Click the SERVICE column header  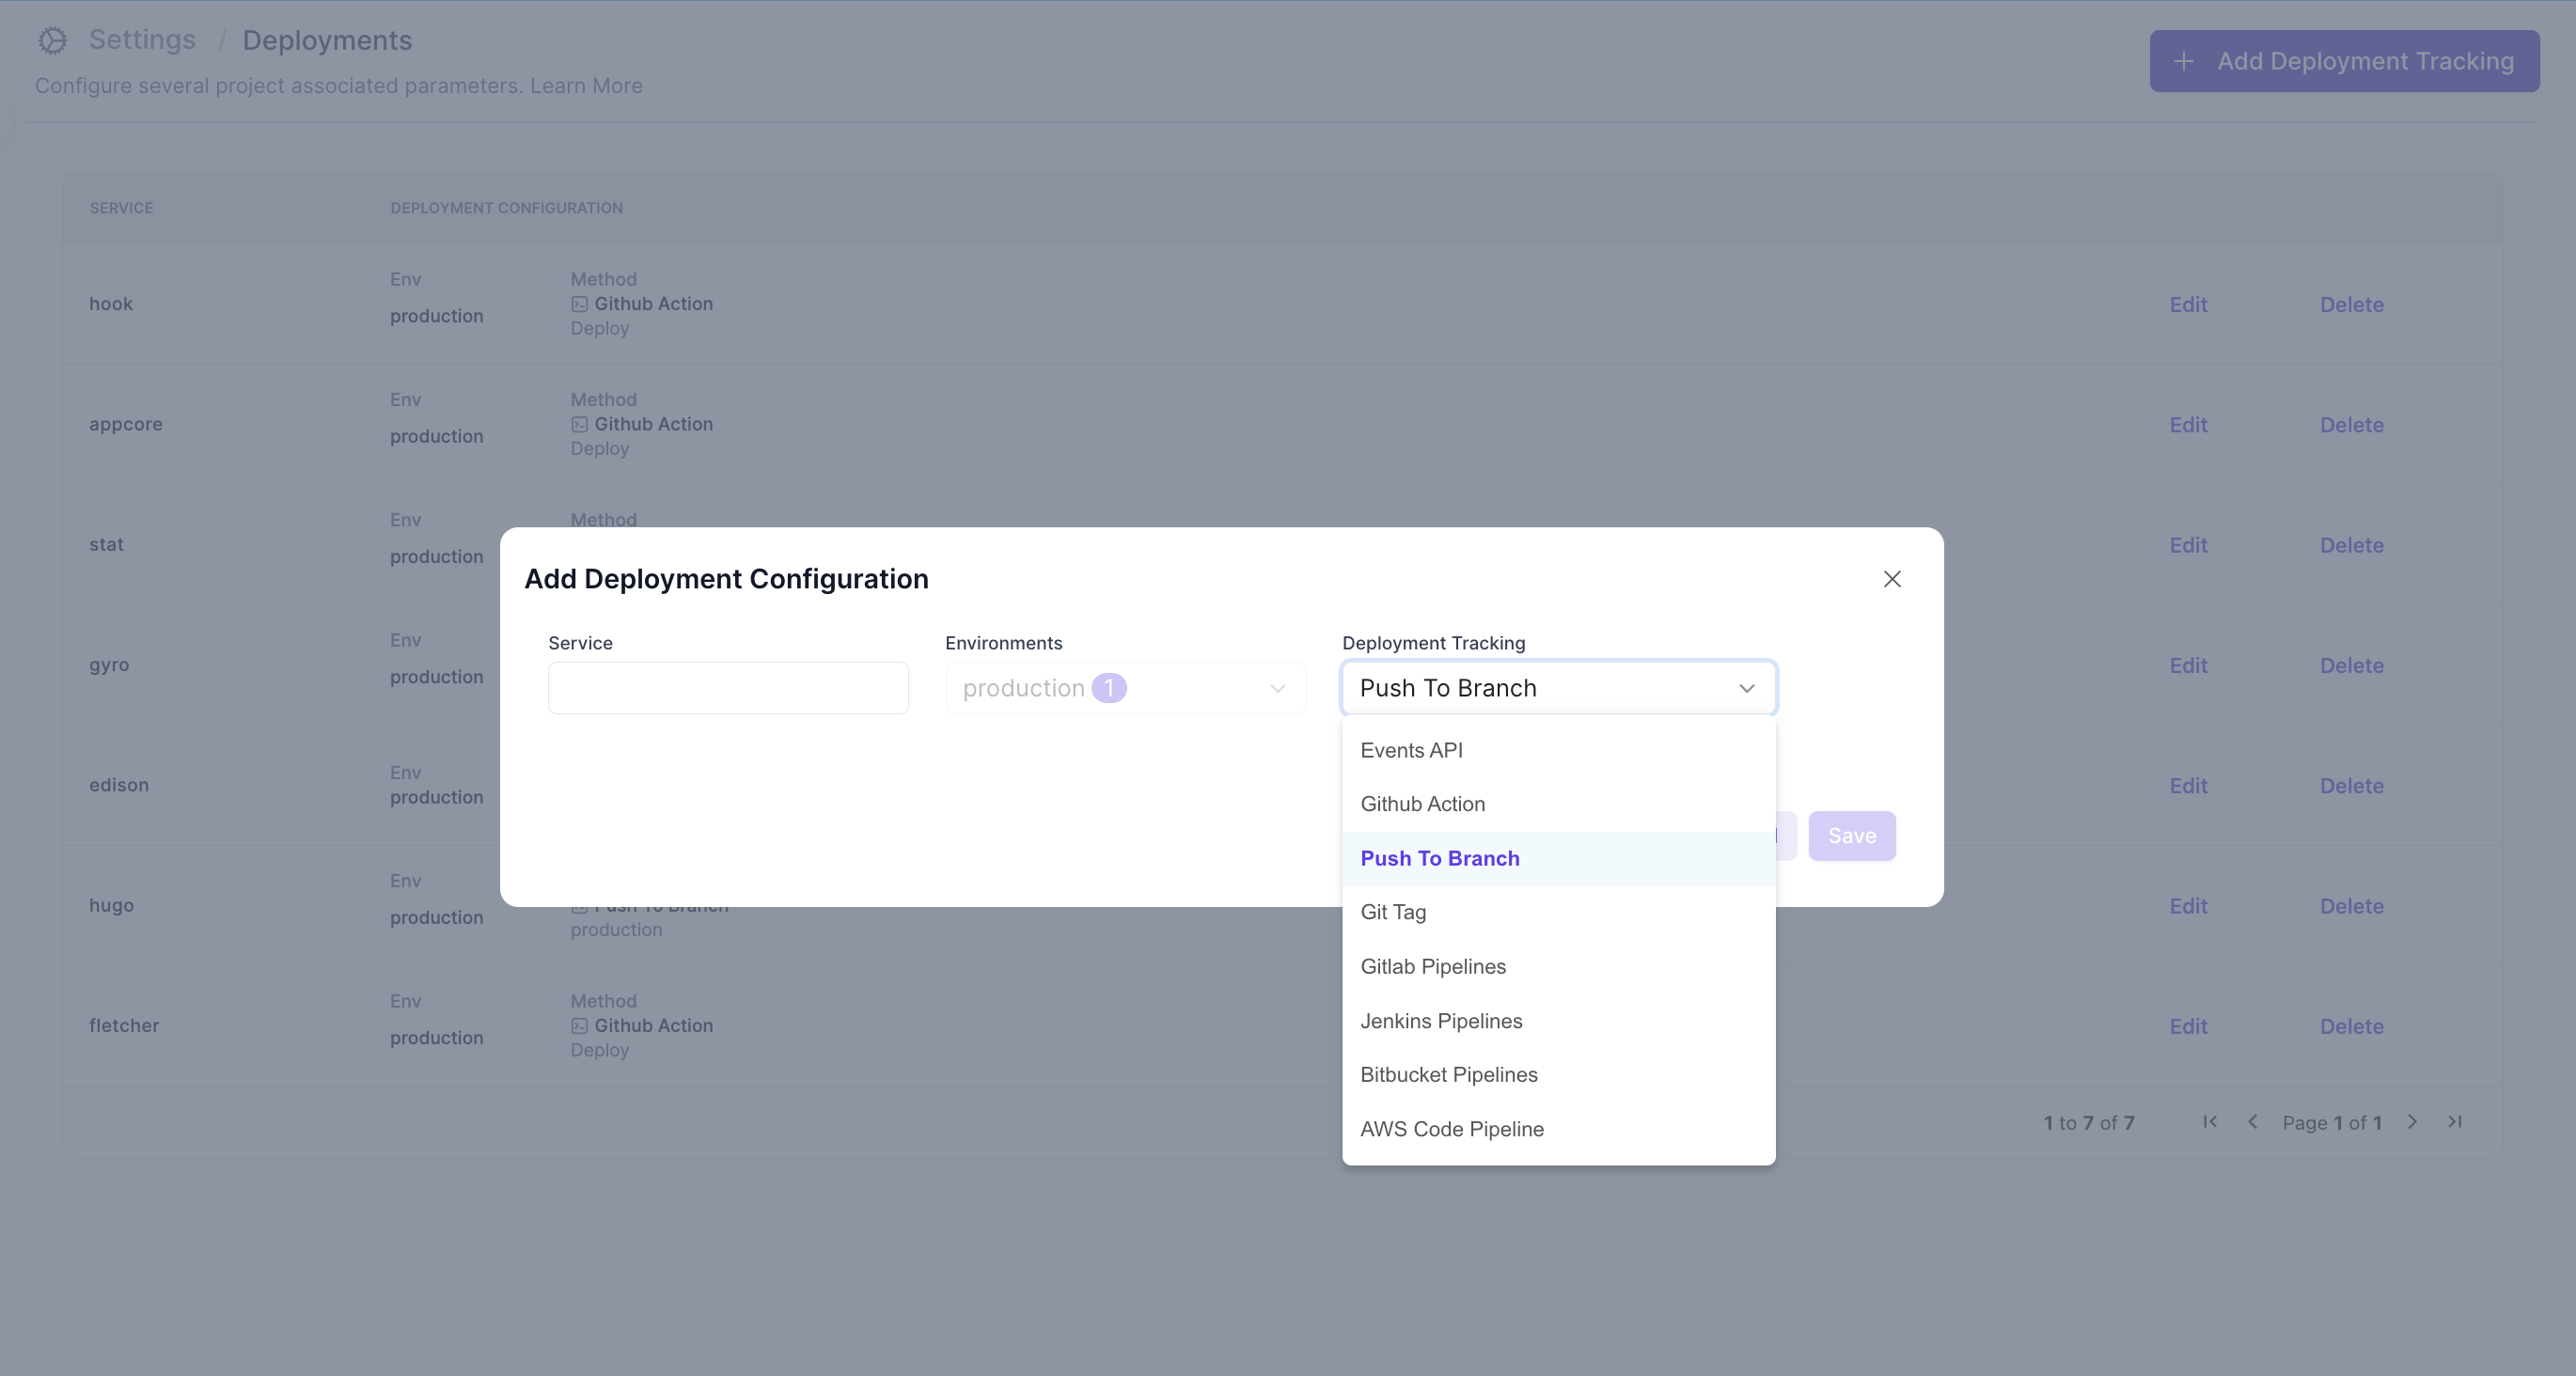(x=121, y=208)
